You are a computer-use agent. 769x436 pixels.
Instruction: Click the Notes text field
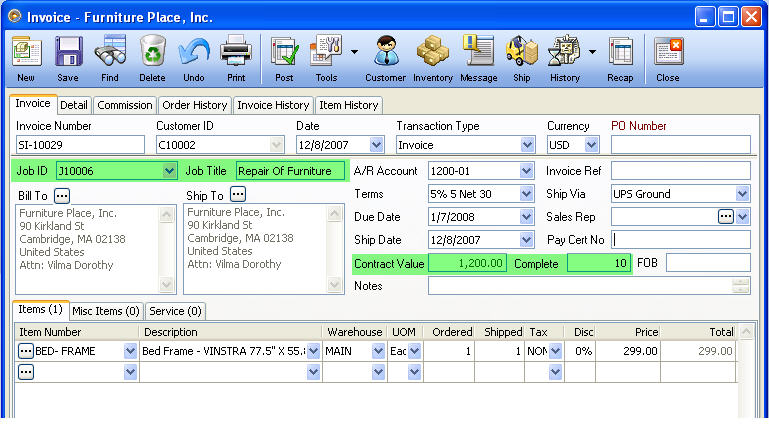click(x=580, y=286)
